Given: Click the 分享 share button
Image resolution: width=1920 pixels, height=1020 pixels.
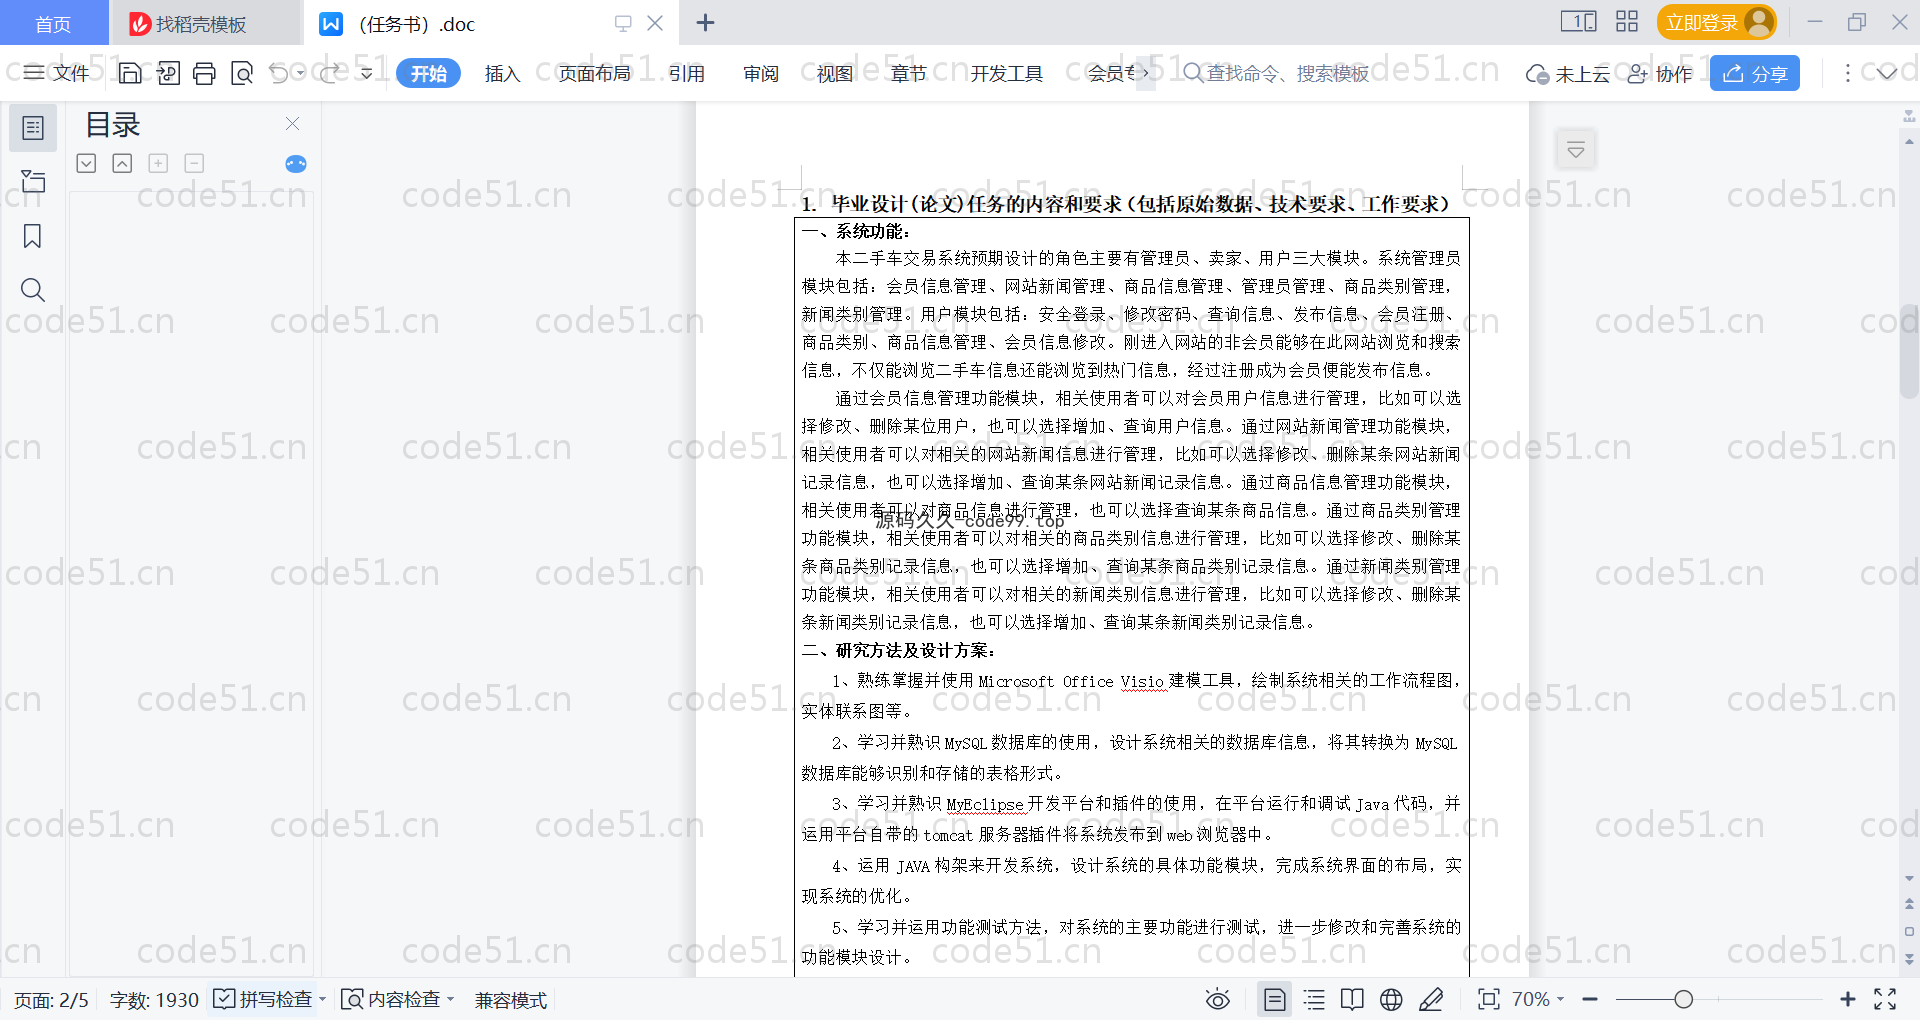Looking at the screenshot, I should pyautogui.click(x=1754, y=73).
